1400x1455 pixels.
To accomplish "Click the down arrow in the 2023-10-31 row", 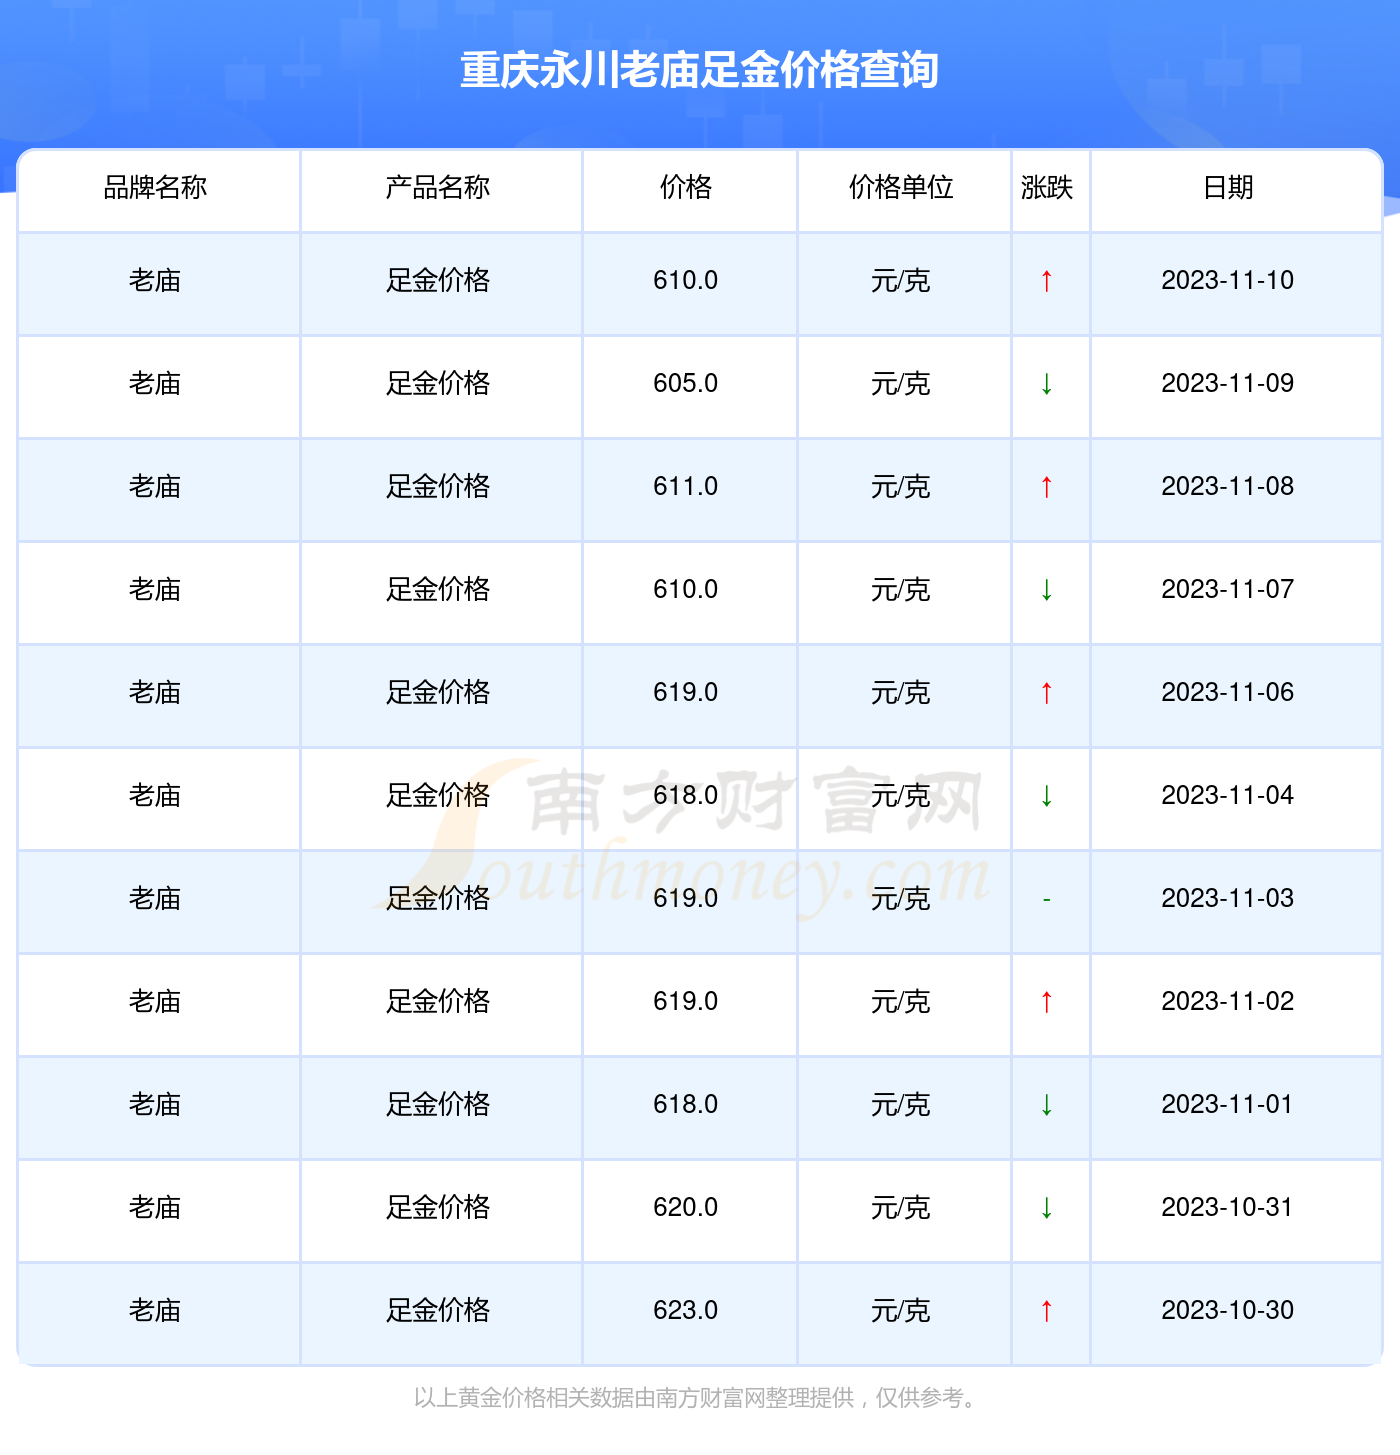I will pyautogui.click(x=1046, y=1208).
